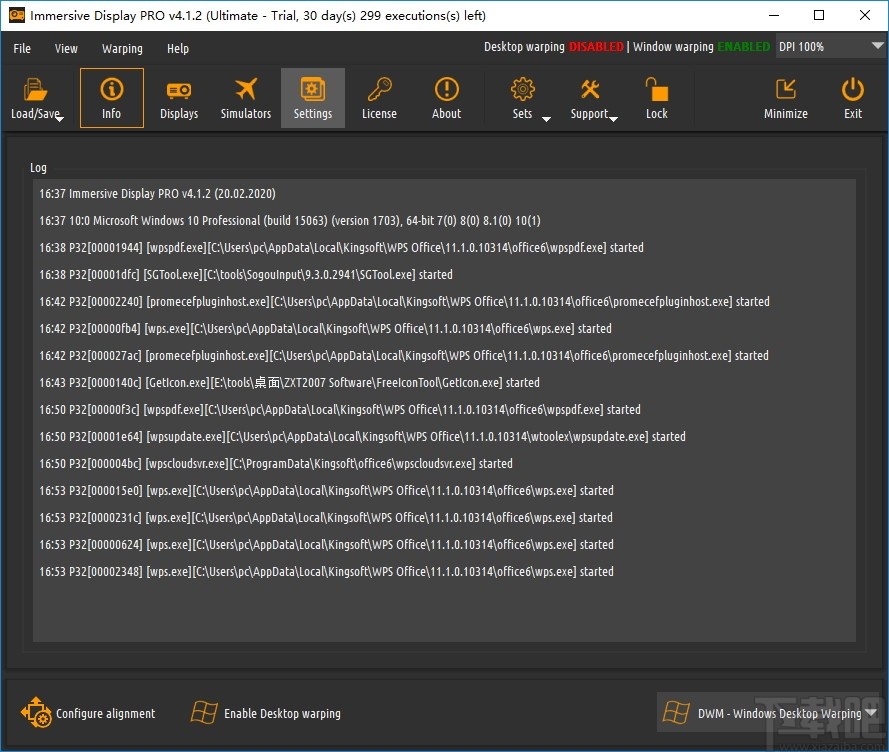Select the GetIcon.exe started log entry
This screenshot has height=752, width=889.
[x=289, y=383]
